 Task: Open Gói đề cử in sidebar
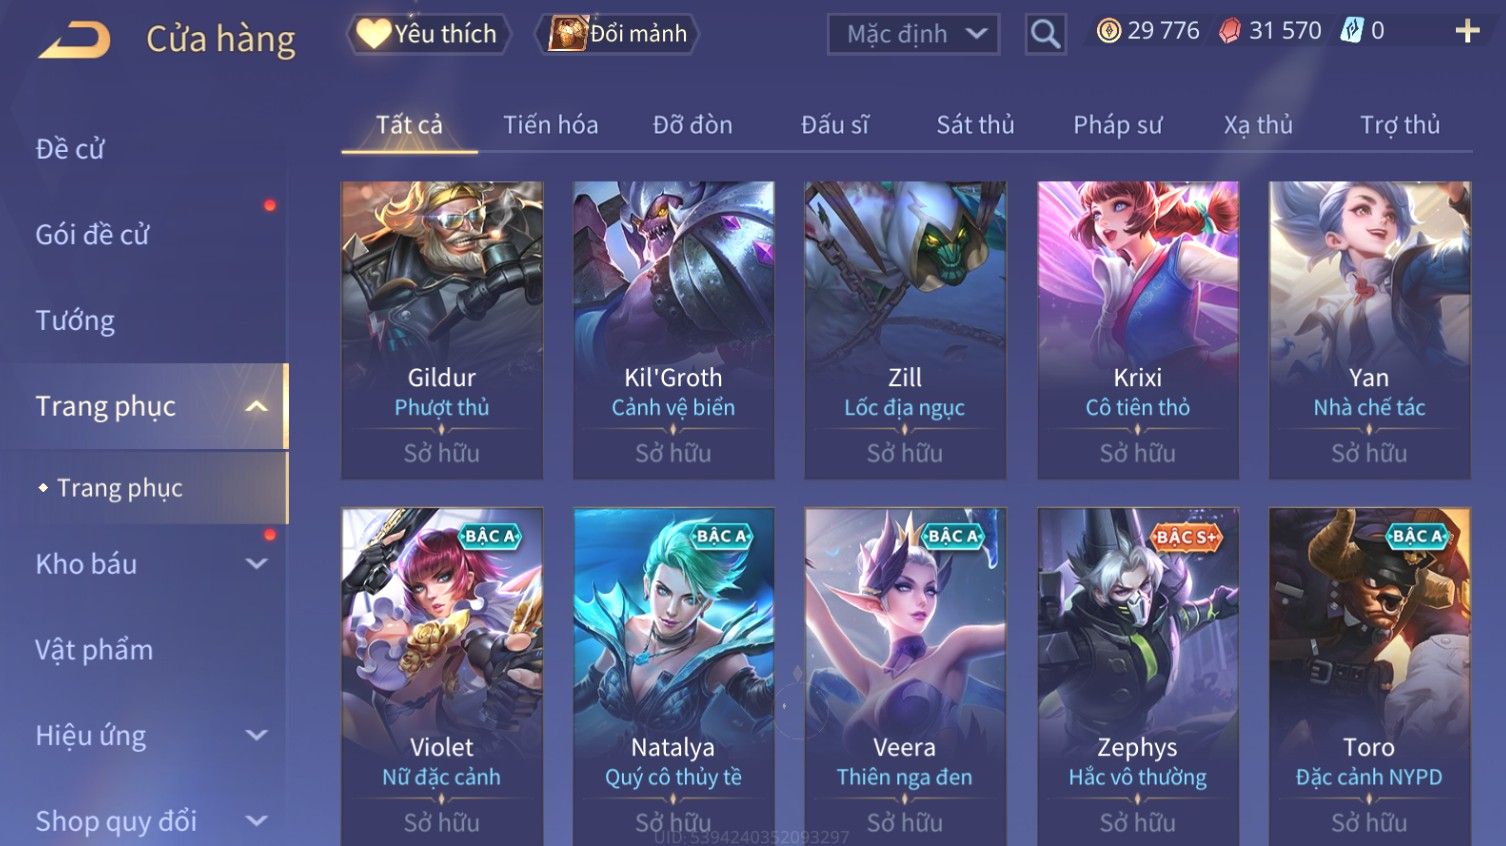pos(92,235)
